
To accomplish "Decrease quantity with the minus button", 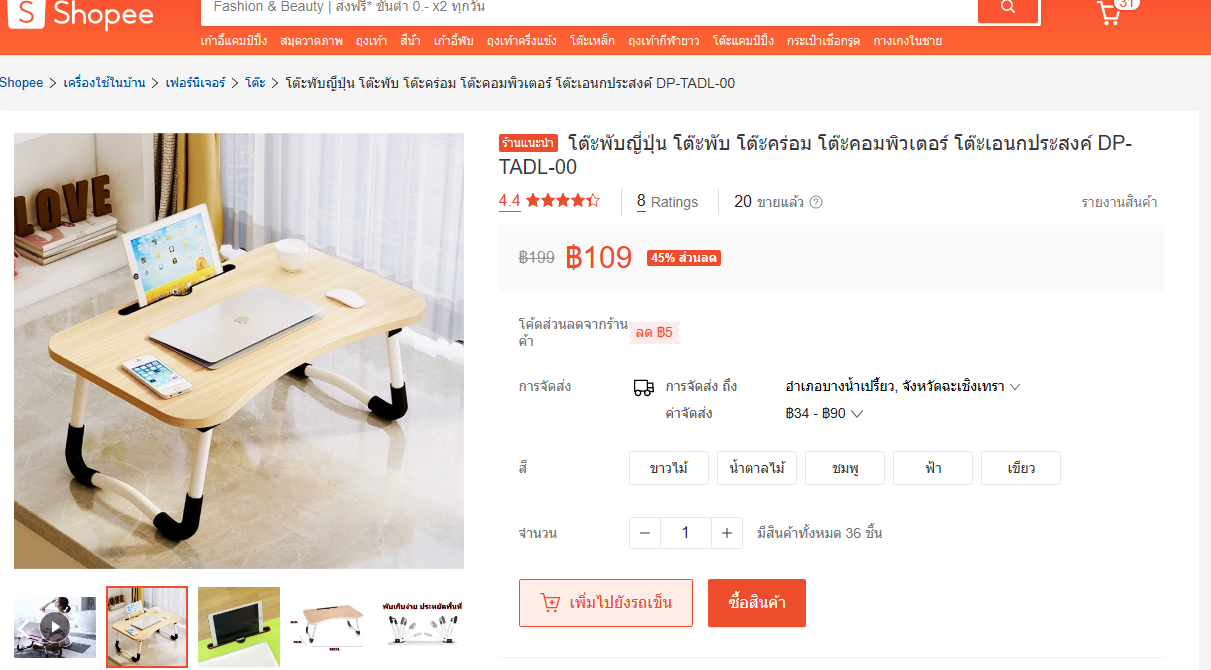I will click(x=645, y=533).
